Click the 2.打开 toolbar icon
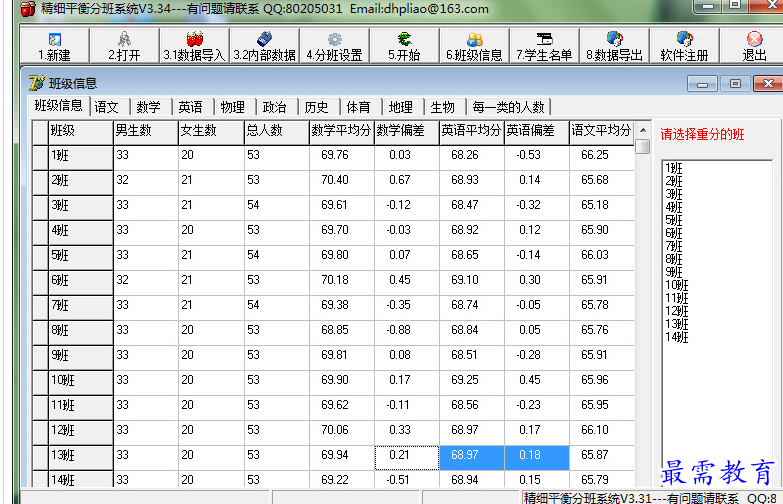Viewport: 783px width, 504px height. [124, 45]
